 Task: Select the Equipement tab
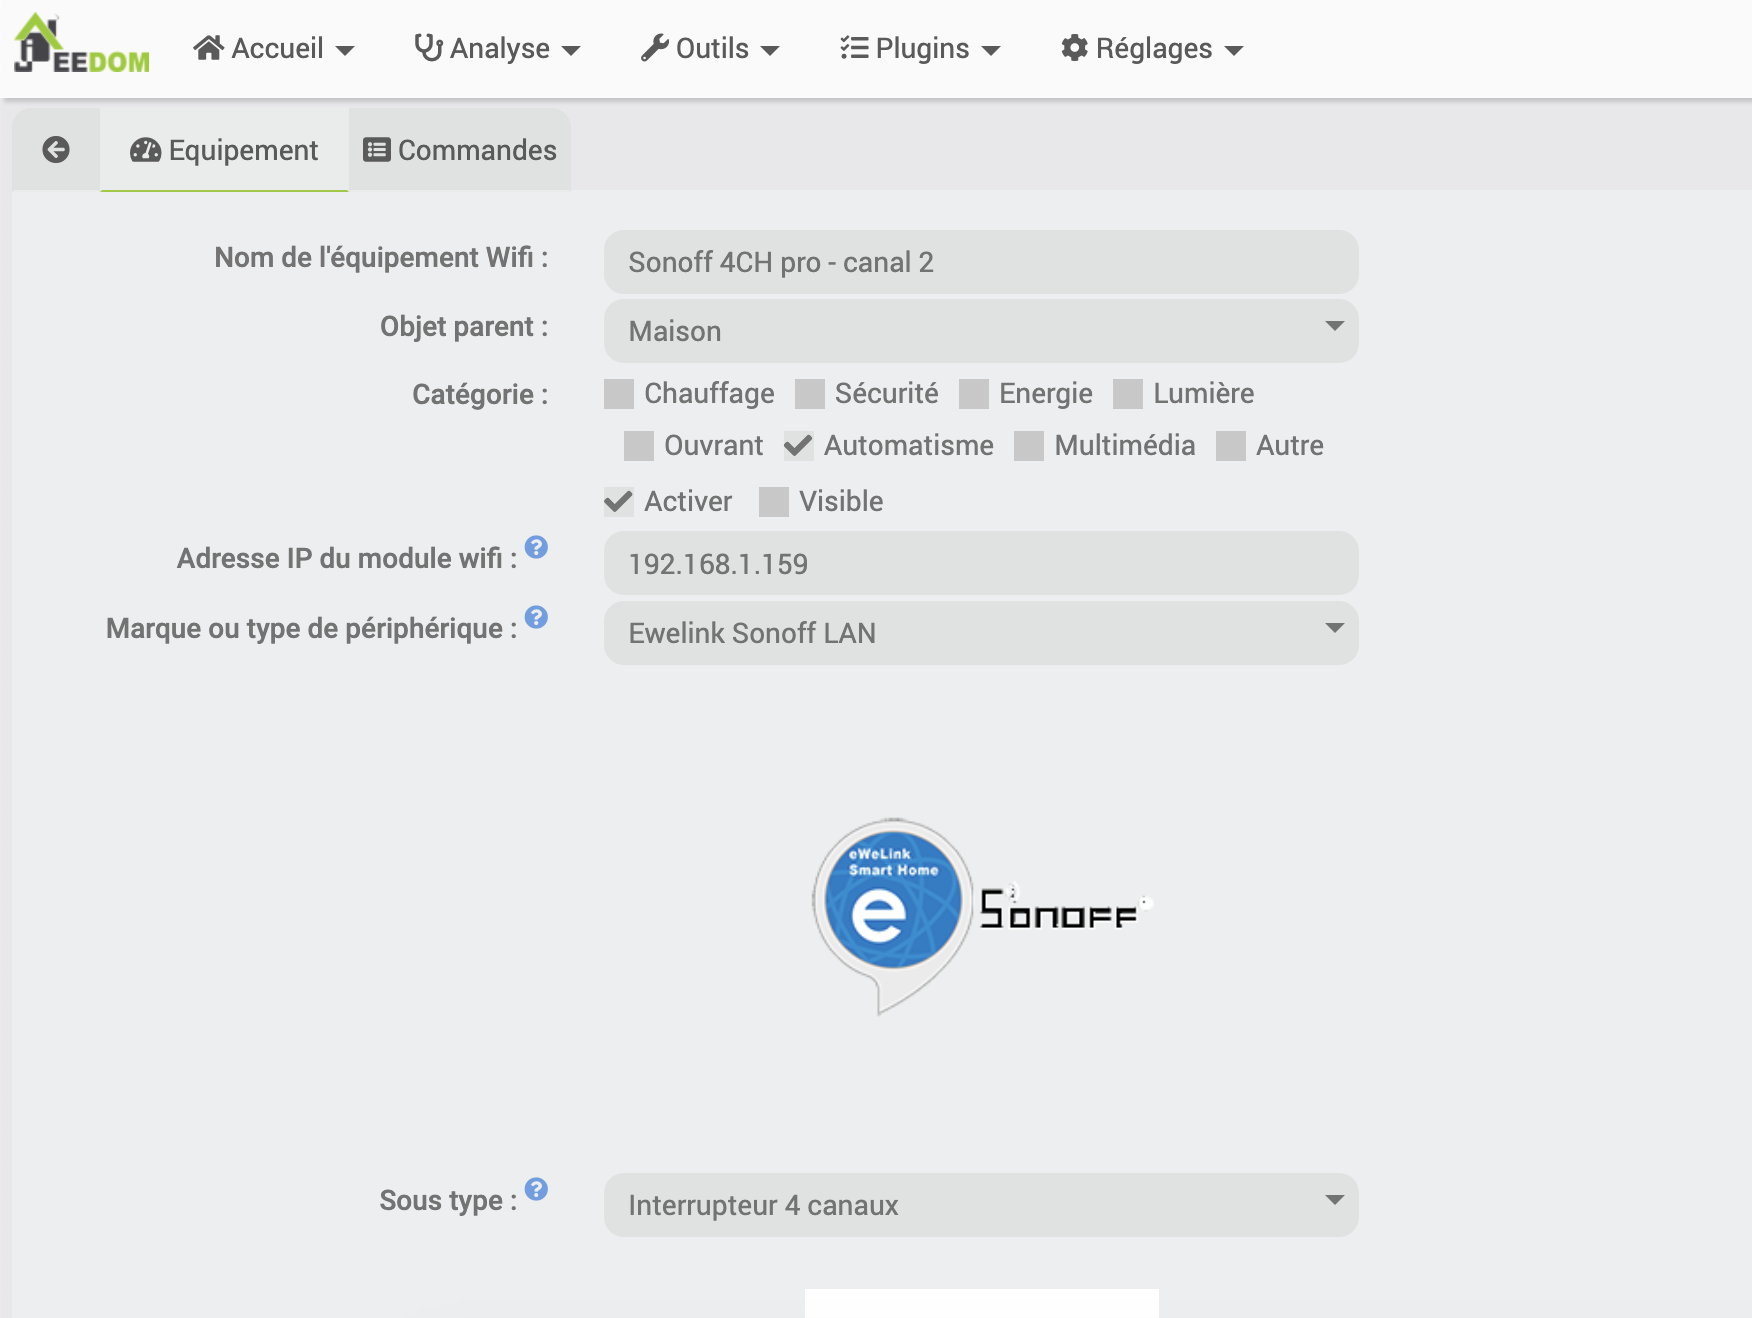(x=224, y=150)
